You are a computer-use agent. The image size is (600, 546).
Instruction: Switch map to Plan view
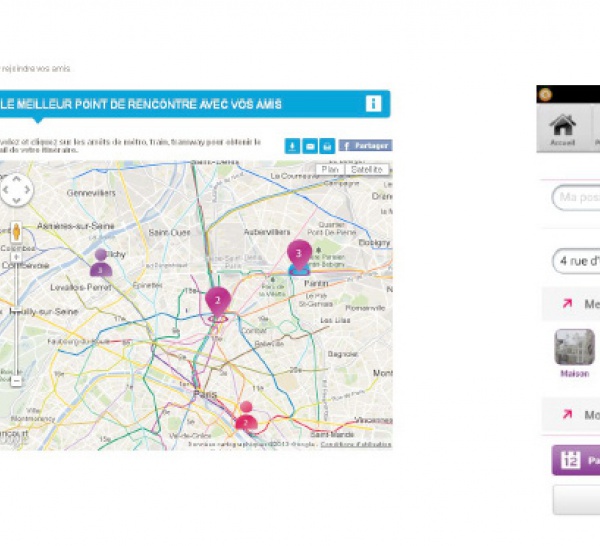point(330,170)
